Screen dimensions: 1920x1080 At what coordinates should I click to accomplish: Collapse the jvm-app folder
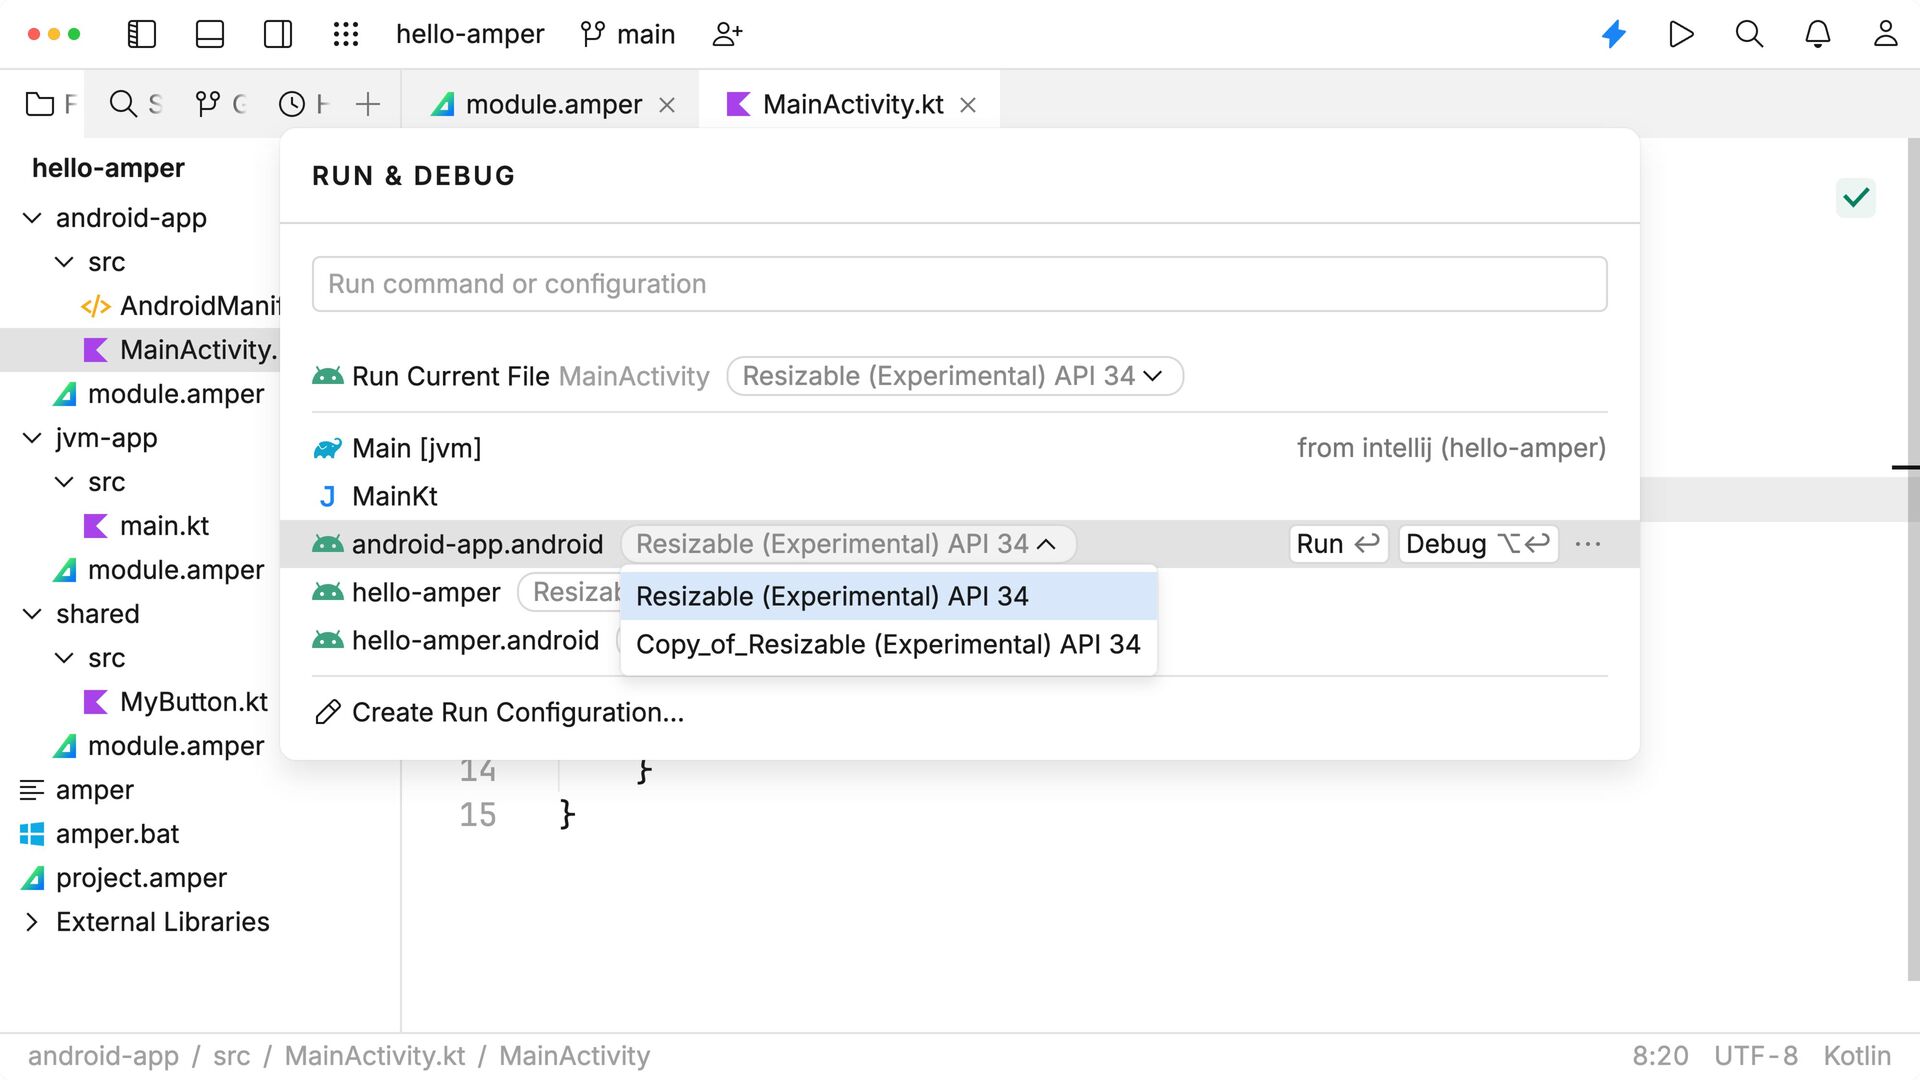(x=32, y=438)
